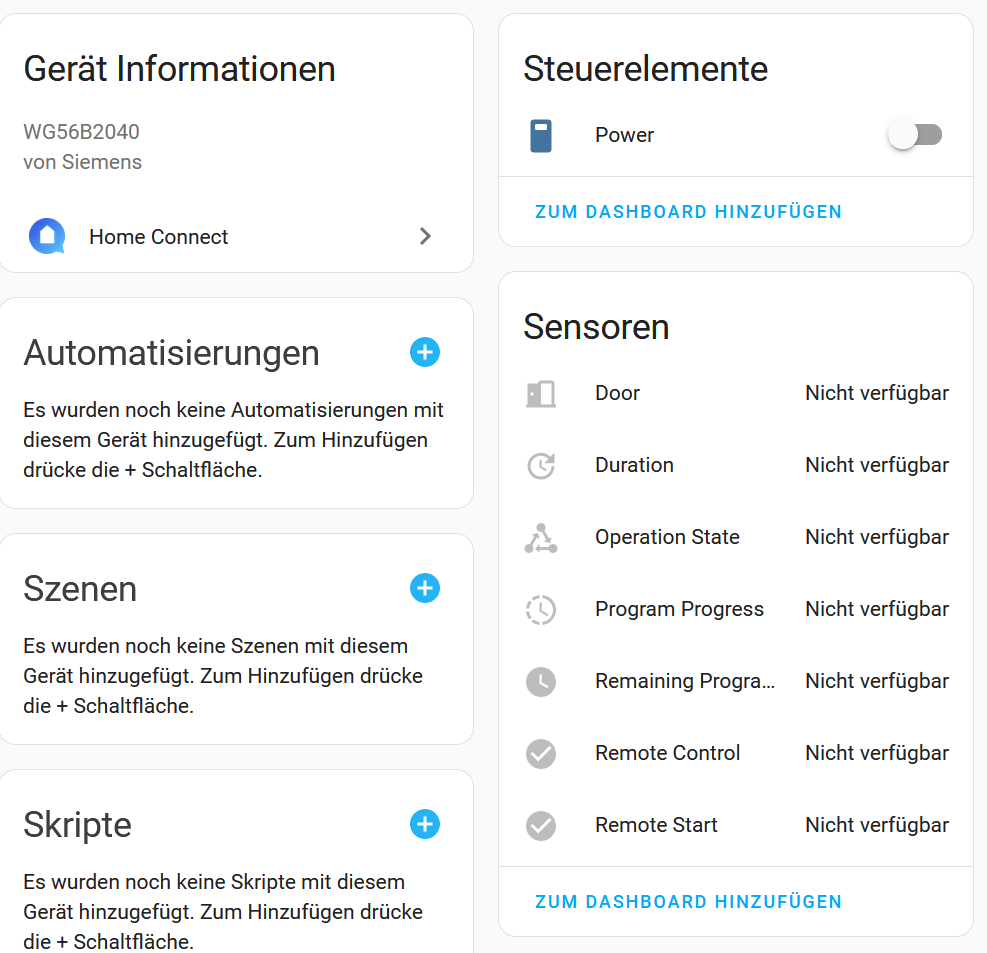987x953 pixels.
Task: Toggle the Power switch on
Action: [x=915, y=135]
